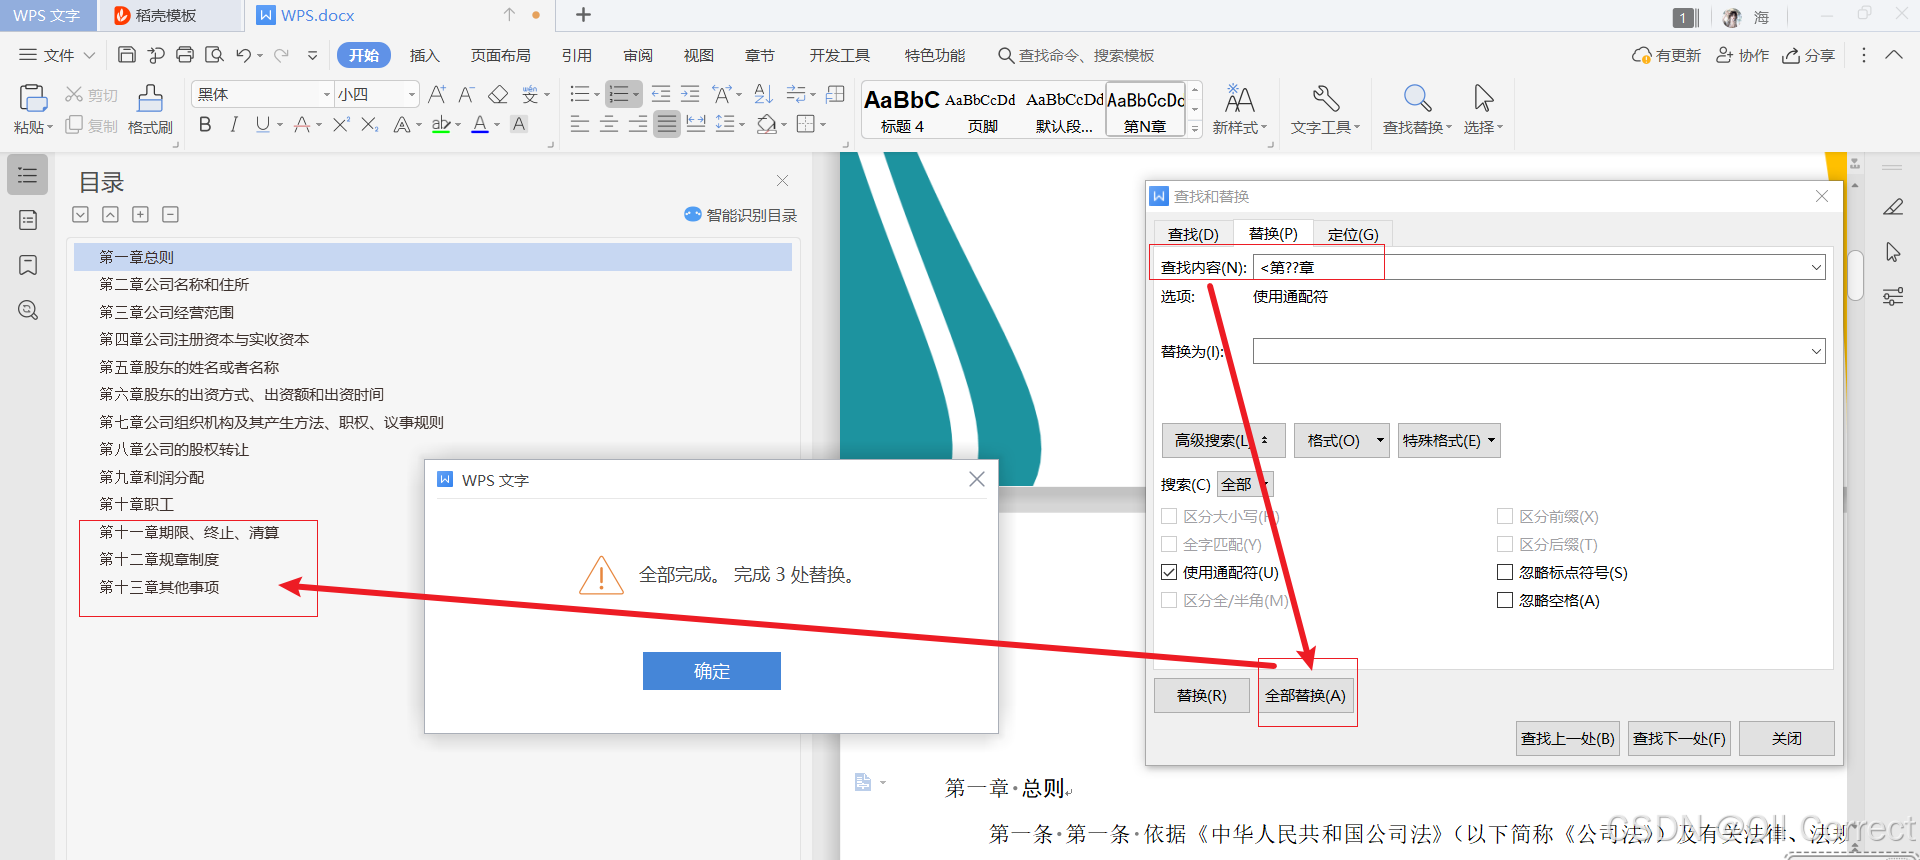Screen dimensions: 1920x860
Task: Click 智能识别目录 link in outline pane
Action: click(x=741, y=215)
